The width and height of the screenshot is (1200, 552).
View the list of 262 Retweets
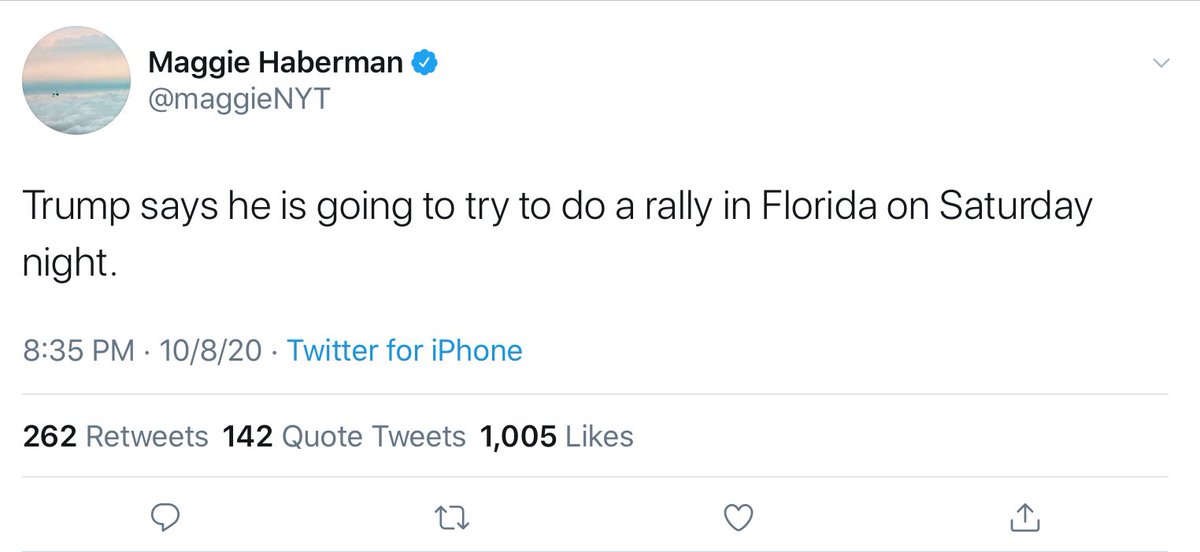[x=114, y=436]
